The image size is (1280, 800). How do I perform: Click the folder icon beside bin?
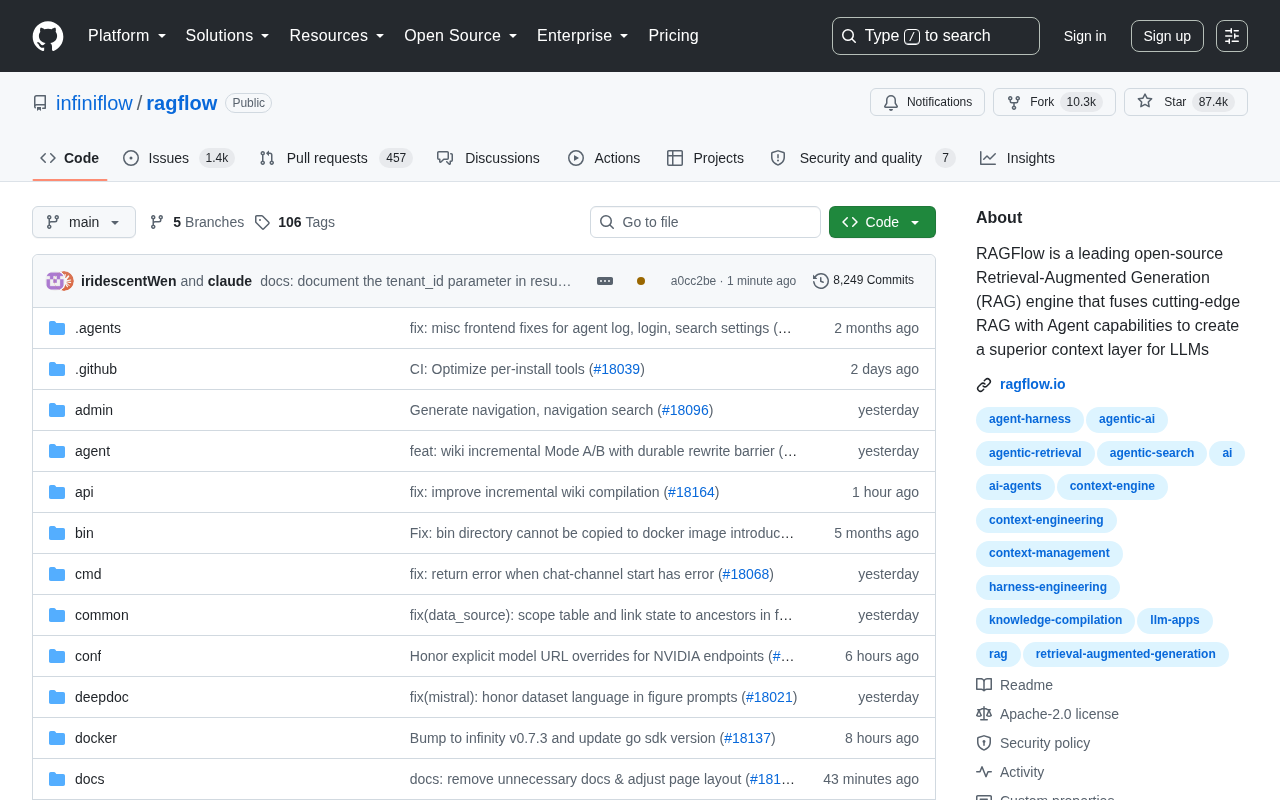click(x=57, y=533)
